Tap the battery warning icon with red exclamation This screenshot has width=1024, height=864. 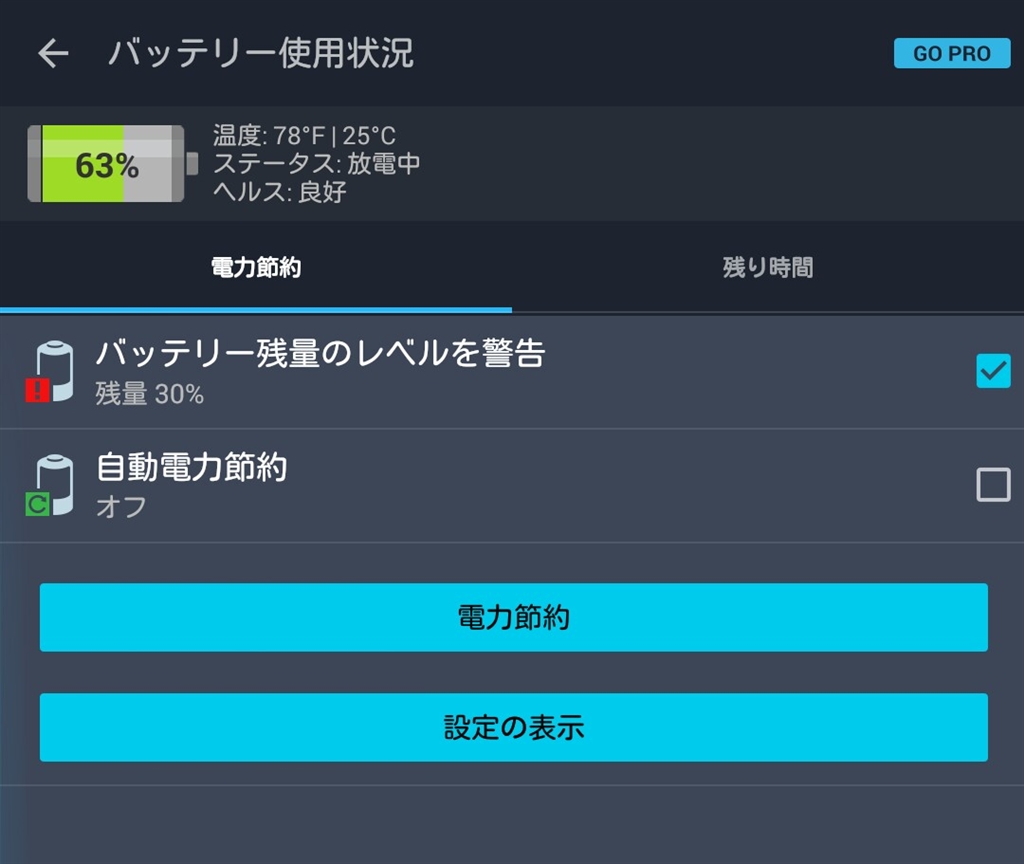tap(50, 371)
